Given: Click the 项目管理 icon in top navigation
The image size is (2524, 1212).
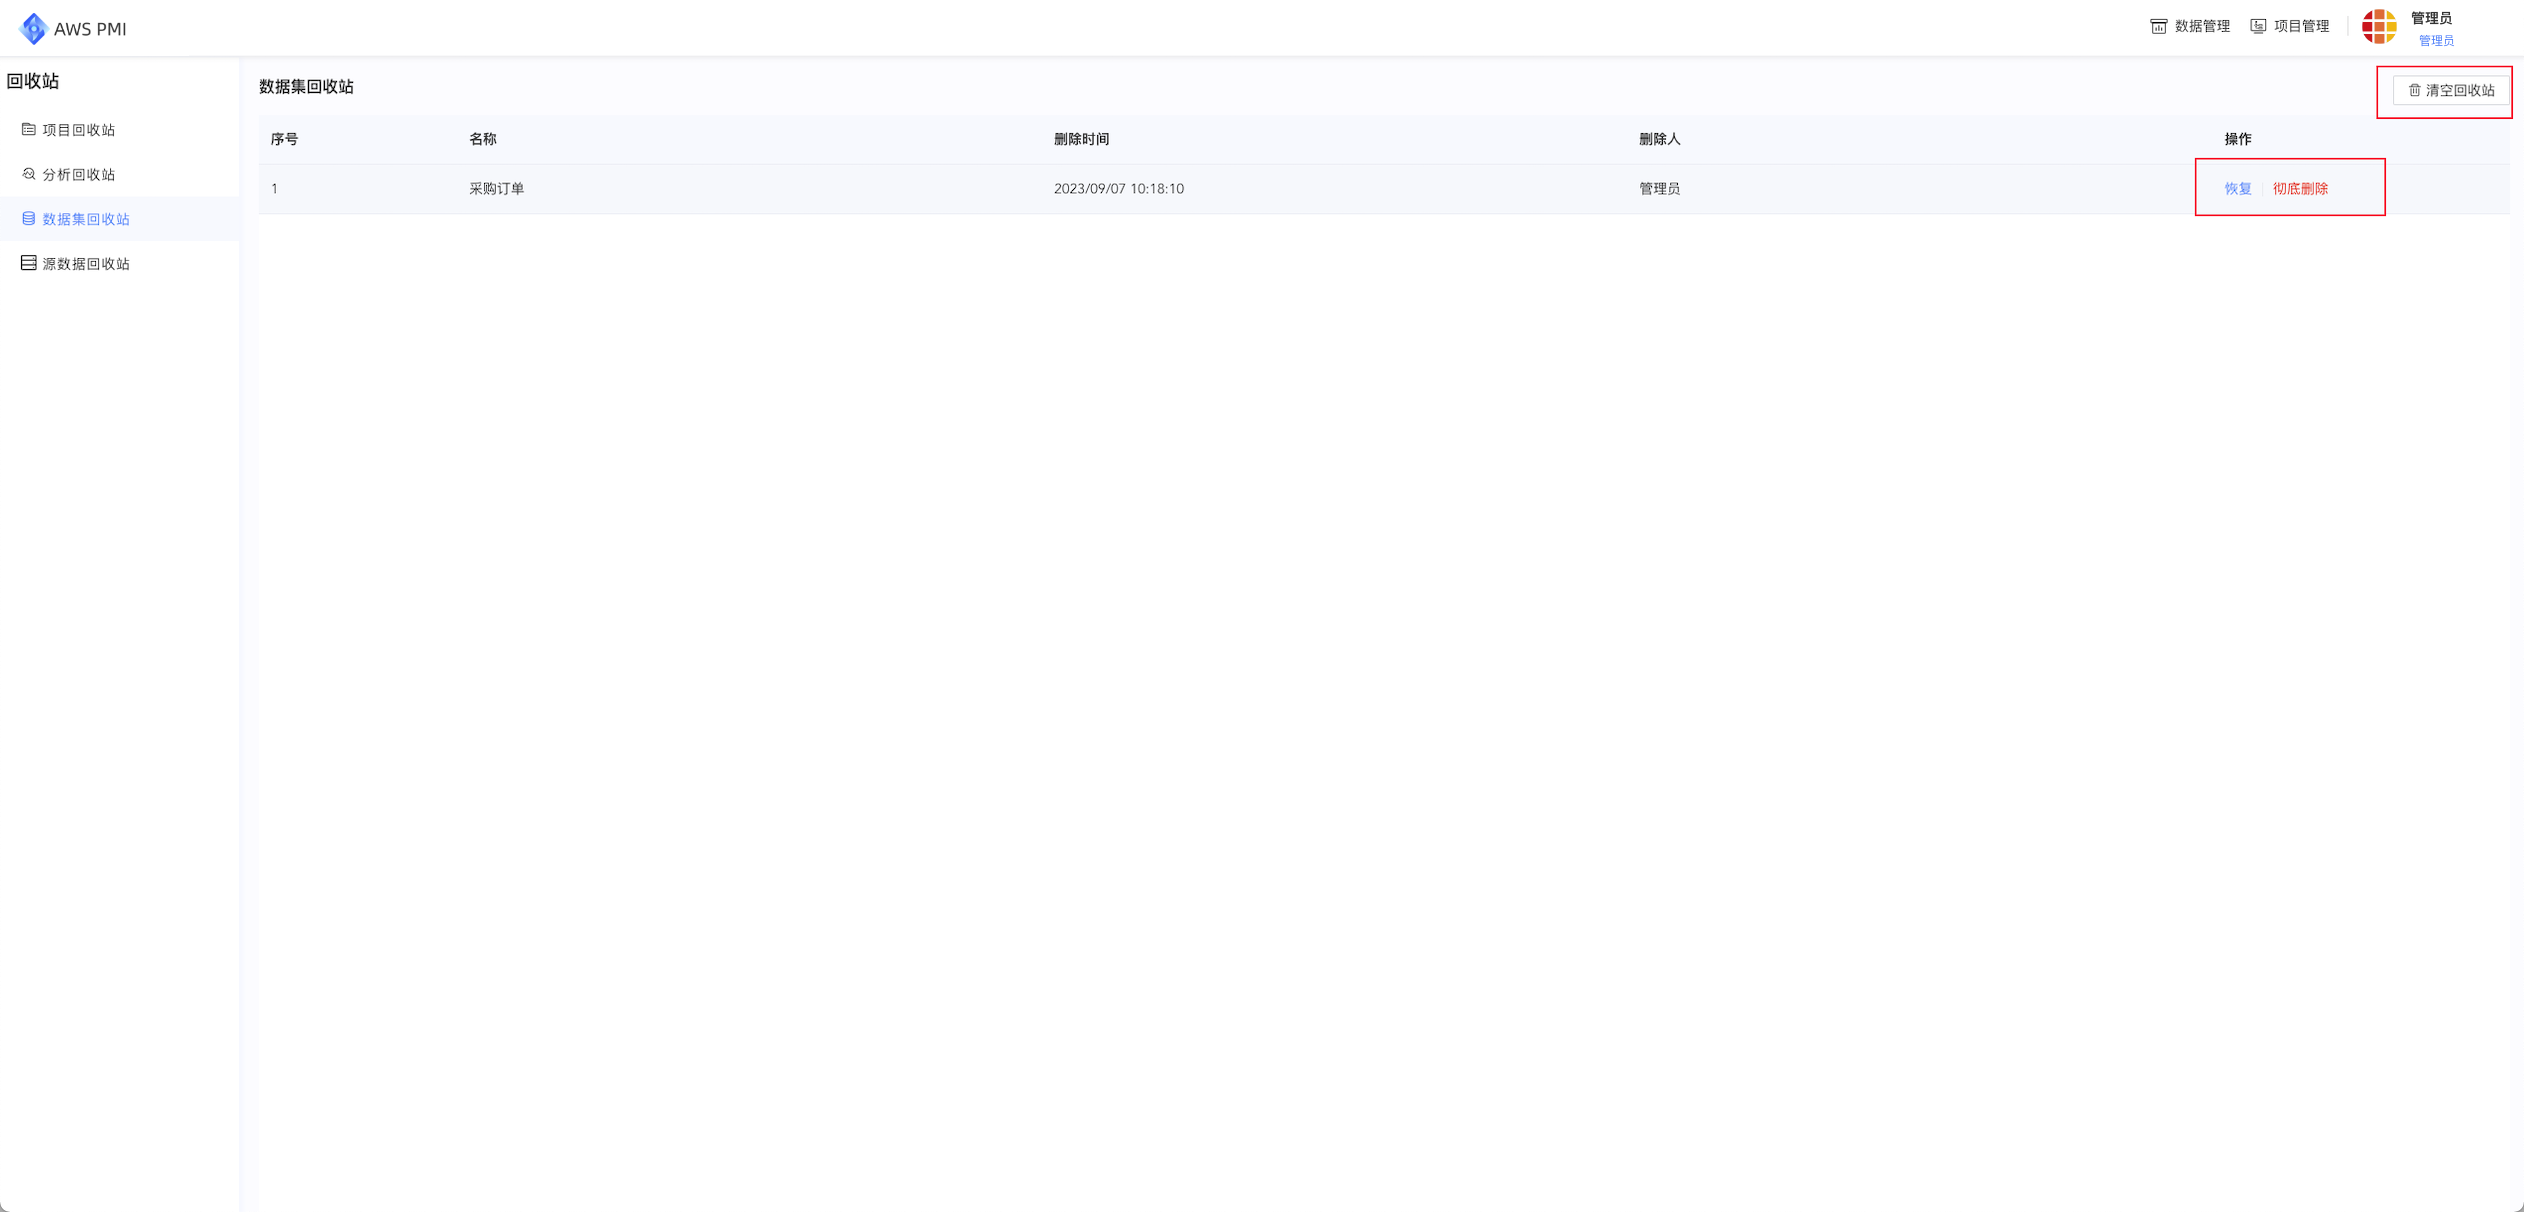Looking at the screenshot, I should [2258, 26].
